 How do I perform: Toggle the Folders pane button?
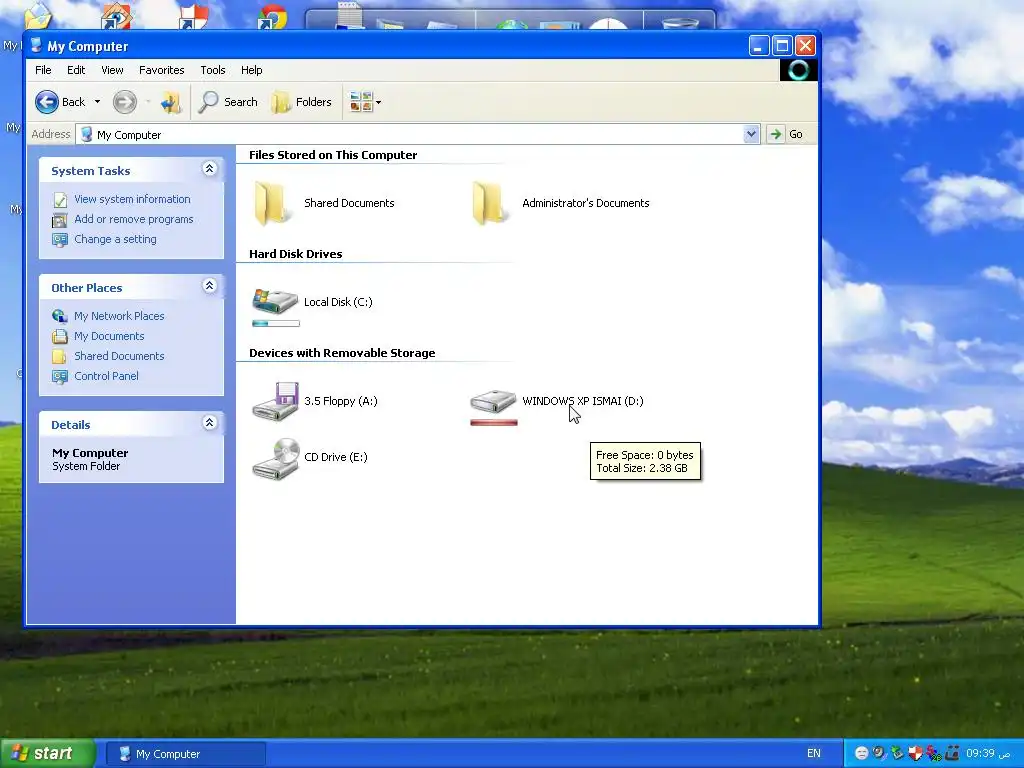[x=302, y=102]
